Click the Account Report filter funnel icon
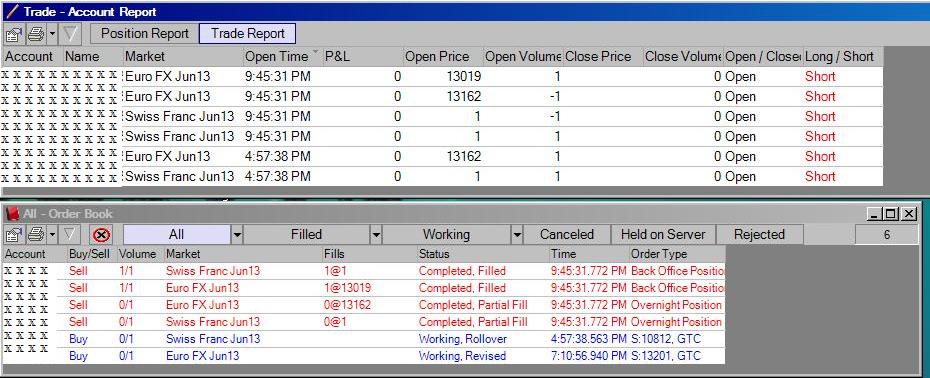Screen dimensions: 930x378 tap(70, 34)
